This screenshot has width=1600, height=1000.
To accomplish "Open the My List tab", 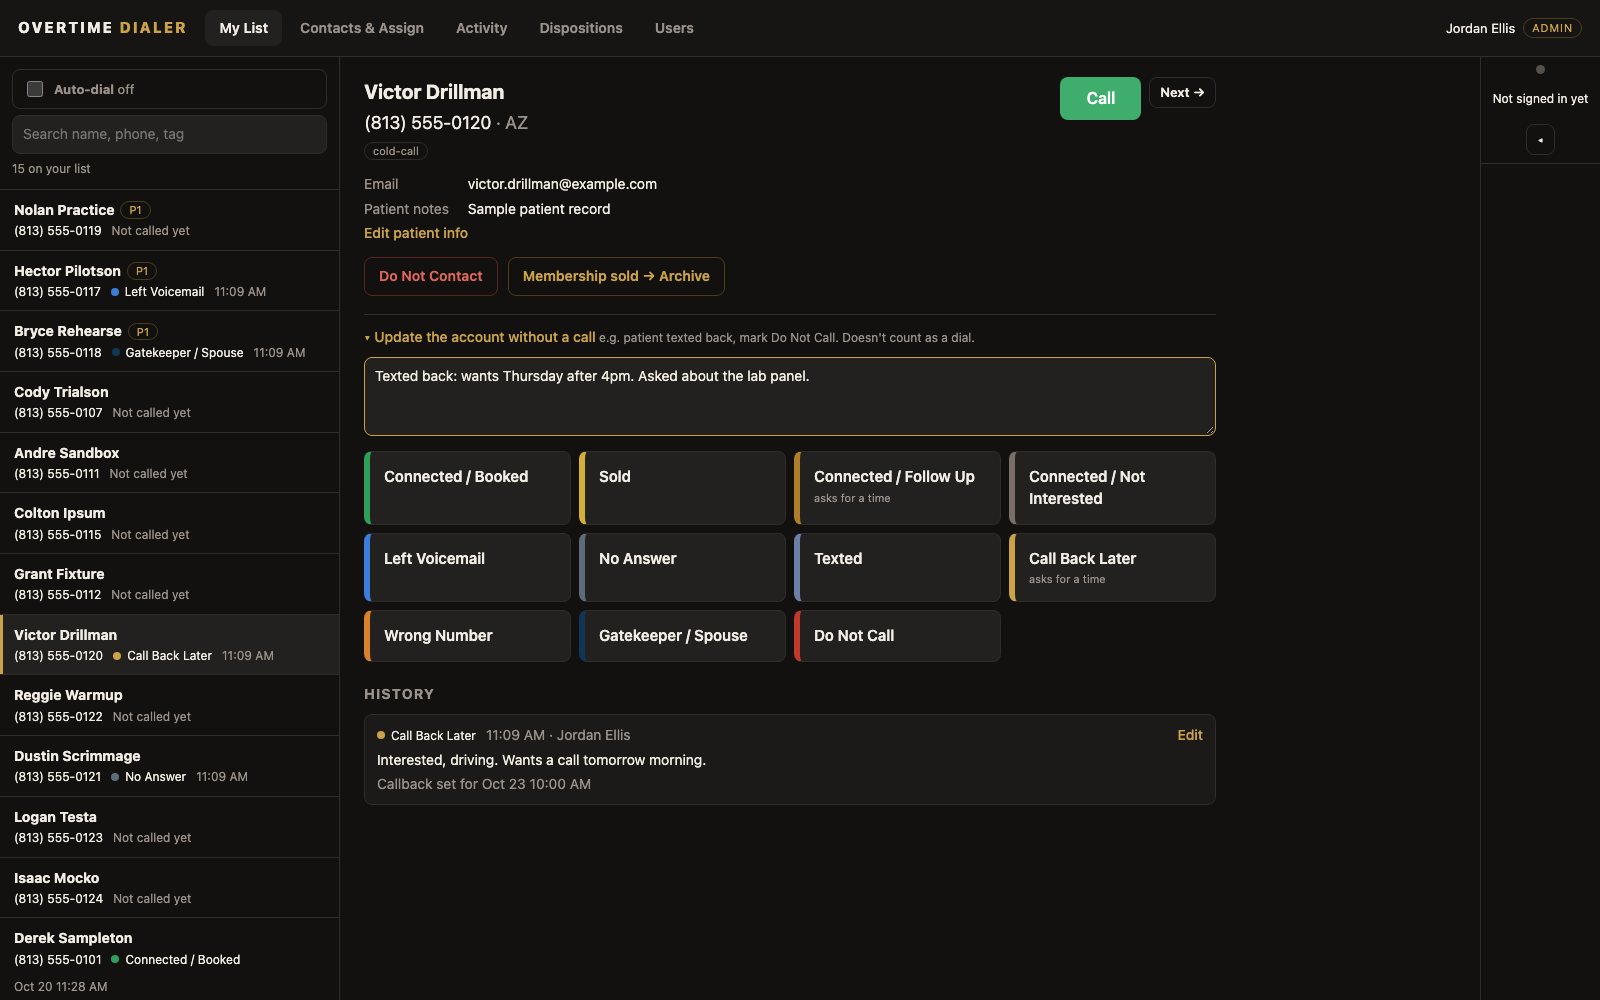I will [x=244, y=28].
